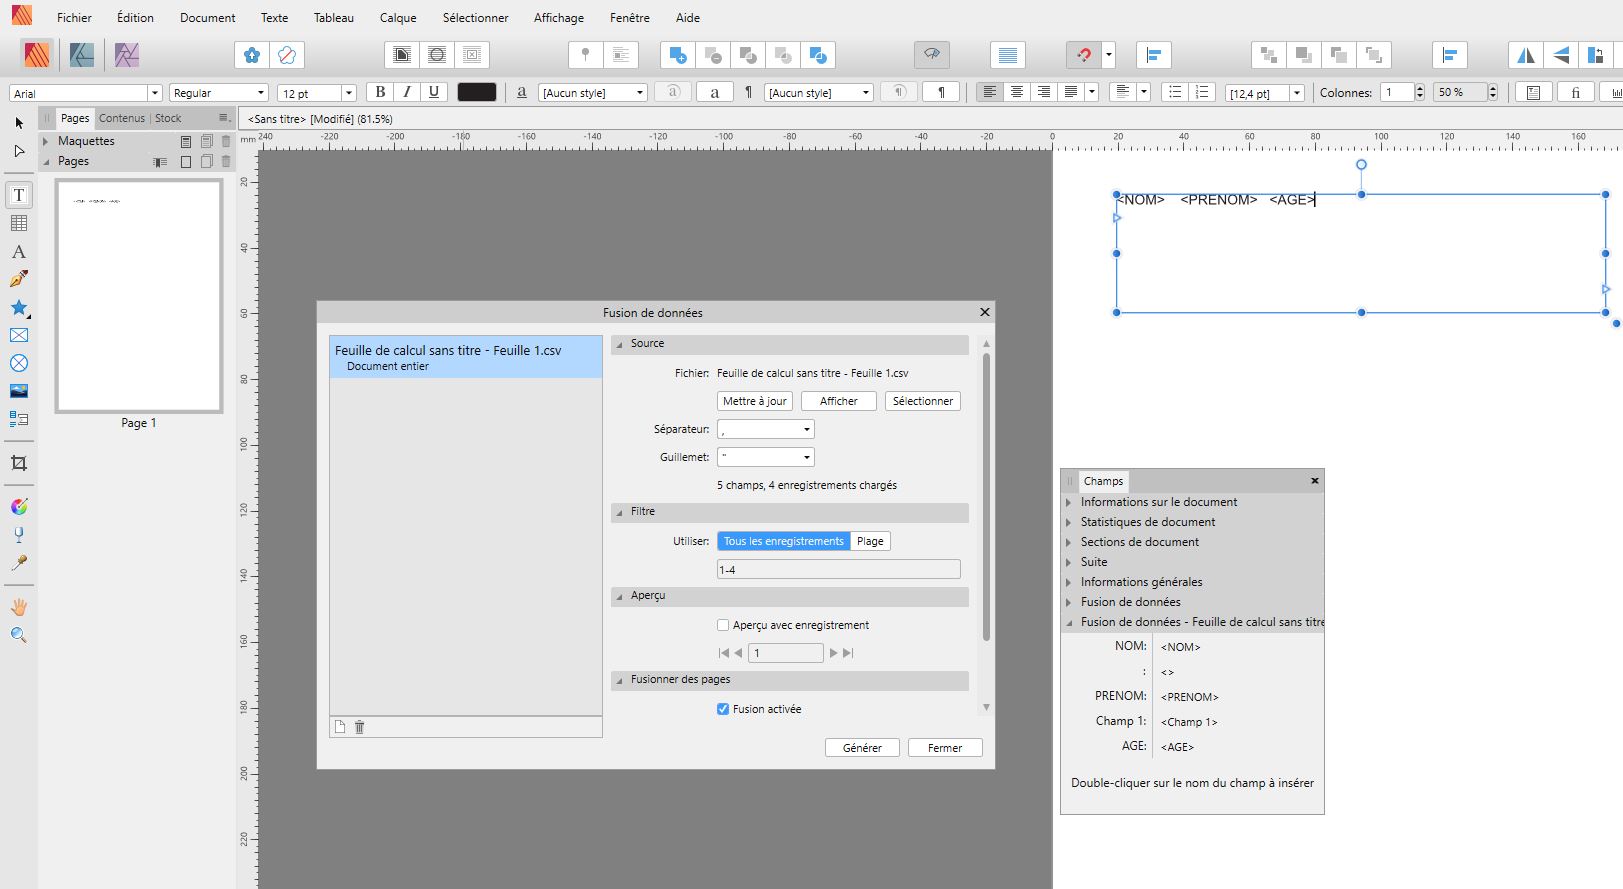Image resolution: width=1623 pixels, height=889 pixels.
Task: Select the Zoom magnifier tool
Action: point(18,635)
